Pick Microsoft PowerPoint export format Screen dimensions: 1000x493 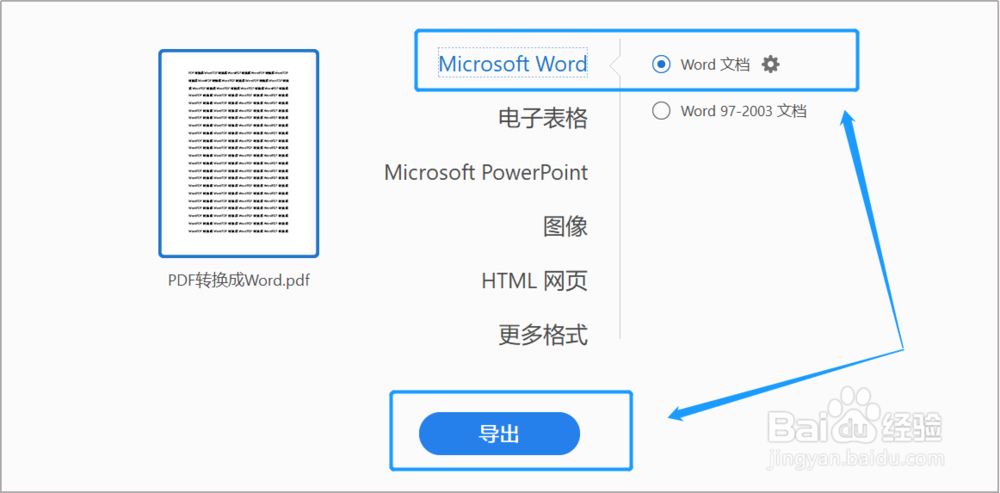point(486,172)
